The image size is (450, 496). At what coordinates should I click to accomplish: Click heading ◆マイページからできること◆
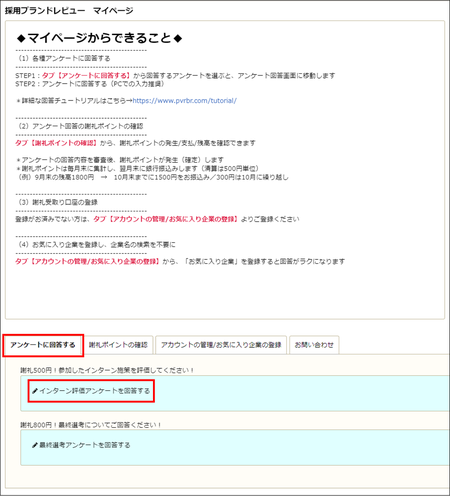tap(99, 38)
